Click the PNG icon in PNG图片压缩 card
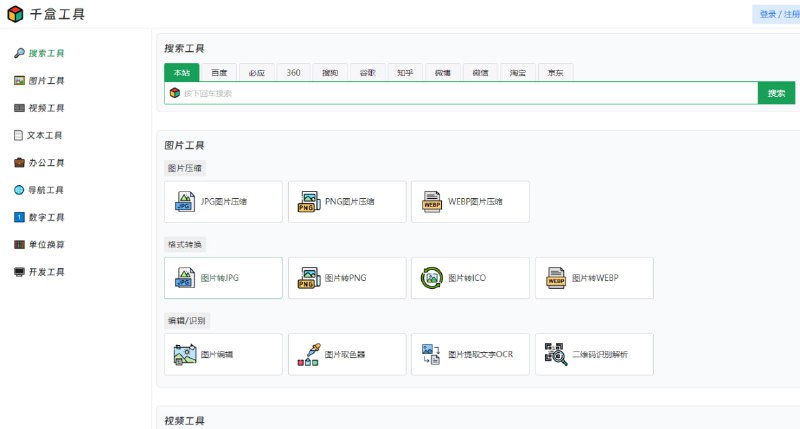The width and height of the screenshot is (800, 429). [x=309, y=201]
